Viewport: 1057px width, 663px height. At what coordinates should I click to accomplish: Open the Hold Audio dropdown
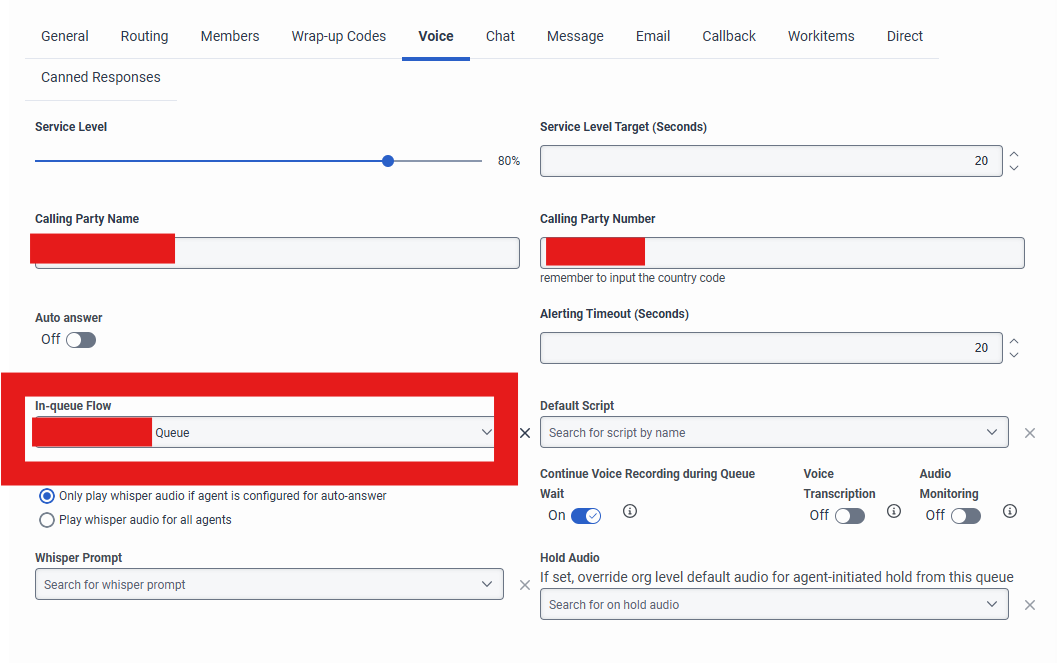[x=991, y=604]
